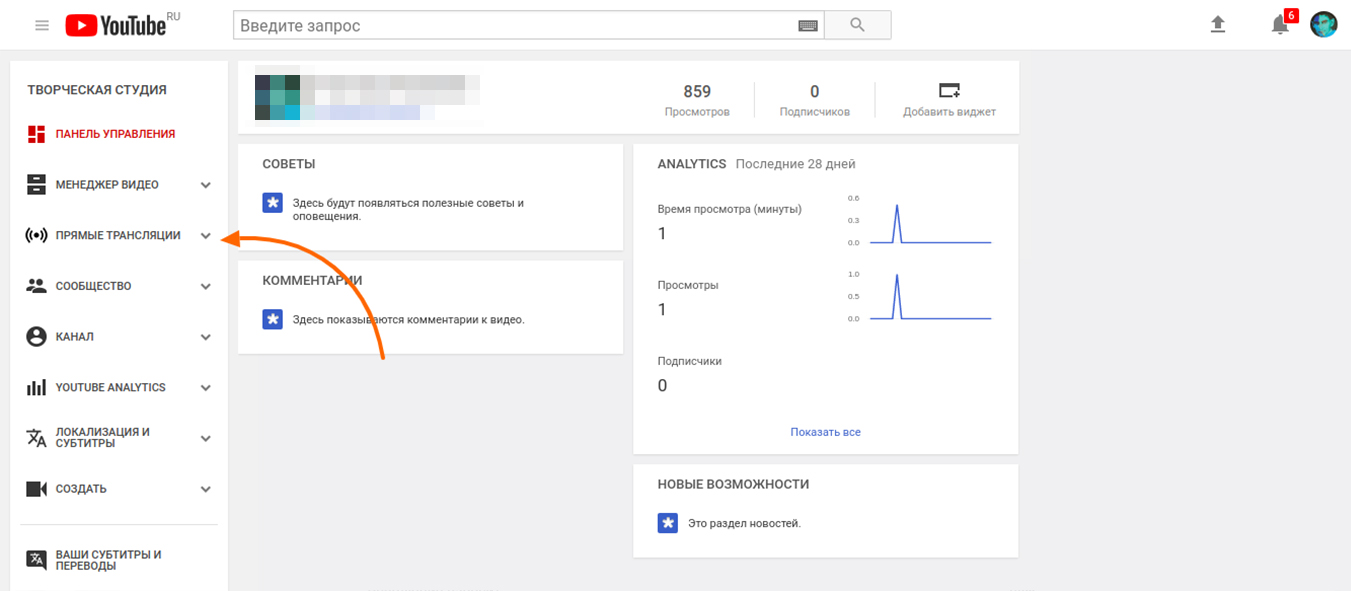Open the account avatar menu
The width and height of the screenshot is (1351, 591).
click(x=1324, y=25)
